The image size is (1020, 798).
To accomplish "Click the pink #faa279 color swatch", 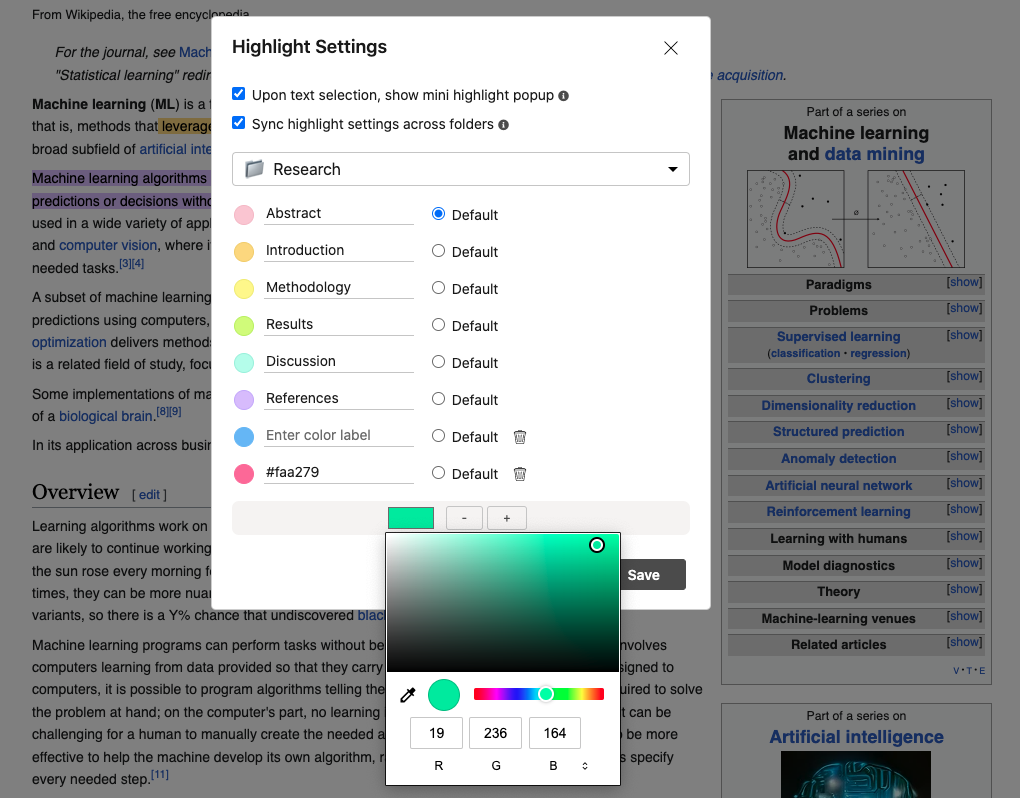I will 244,474.
